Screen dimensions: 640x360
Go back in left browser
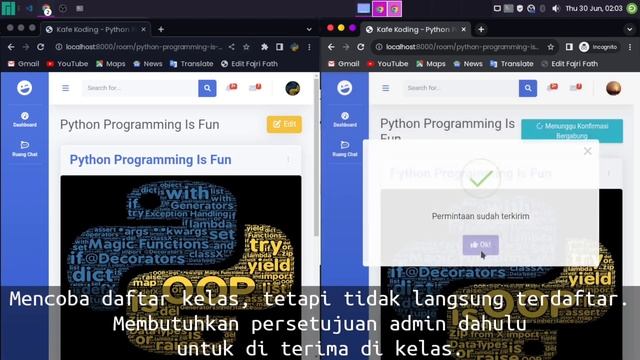click(11, 47)
